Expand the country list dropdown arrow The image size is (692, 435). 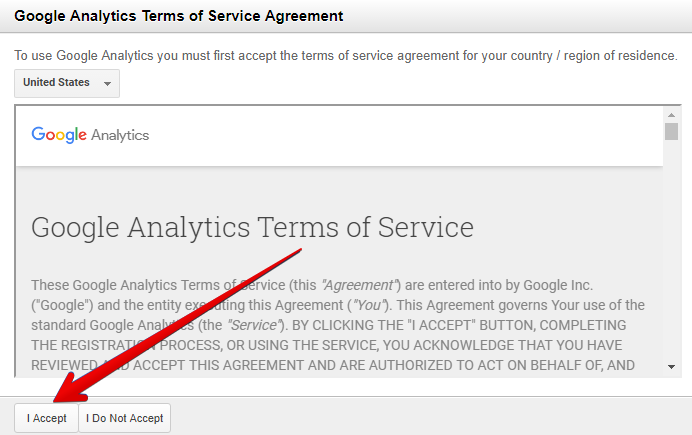[107, 83]
